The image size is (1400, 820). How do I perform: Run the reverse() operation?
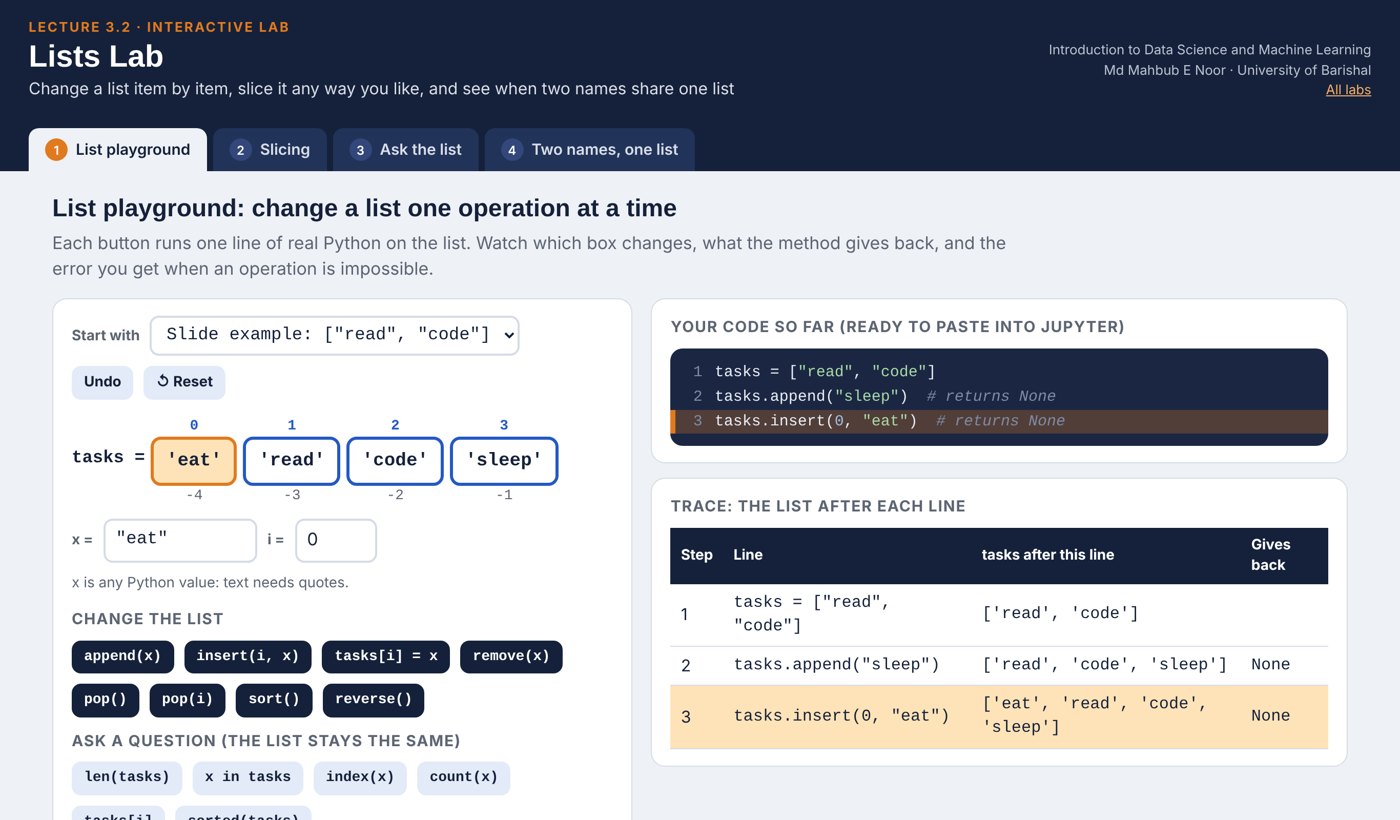[x=373, y=700]
